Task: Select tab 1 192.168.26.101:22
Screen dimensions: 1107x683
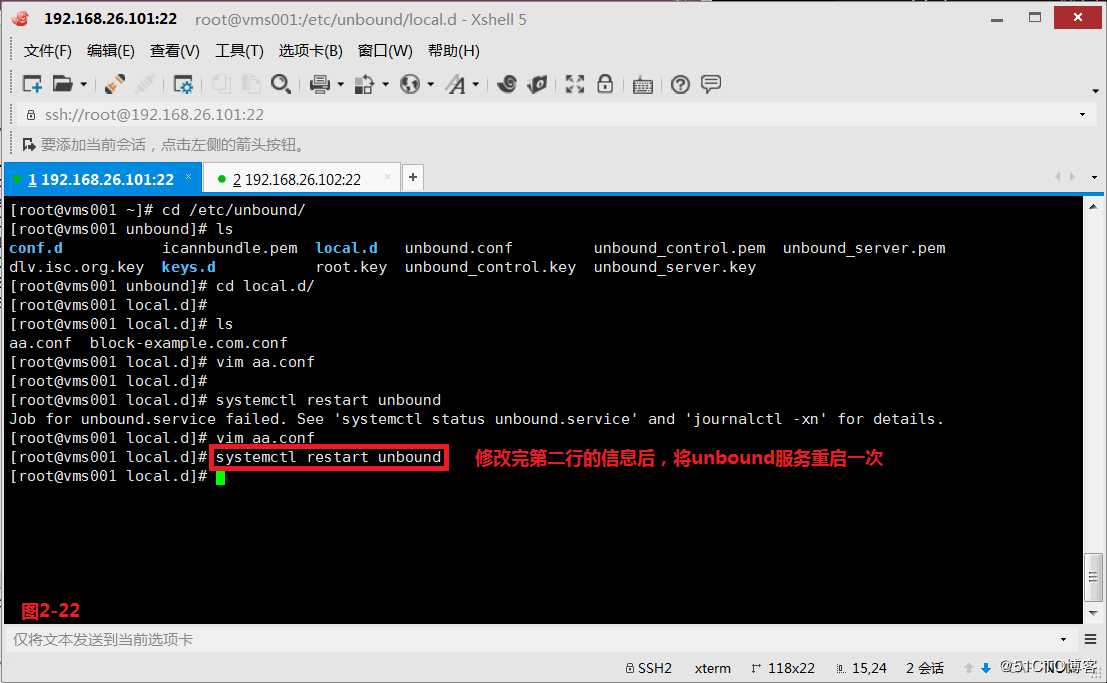Action: tap(101, 179)
